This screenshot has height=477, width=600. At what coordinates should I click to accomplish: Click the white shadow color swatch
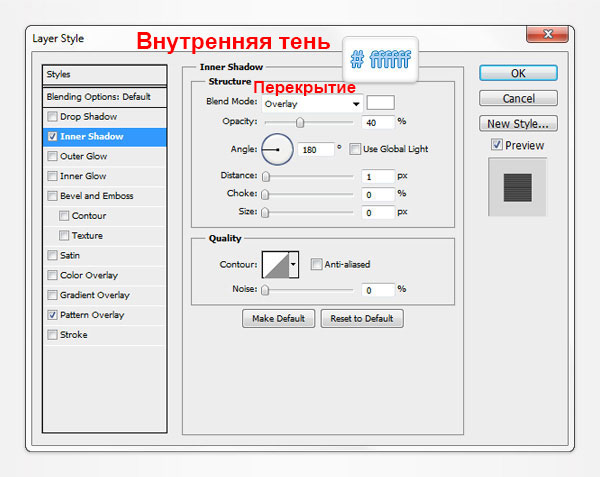(x=380, y=103)
